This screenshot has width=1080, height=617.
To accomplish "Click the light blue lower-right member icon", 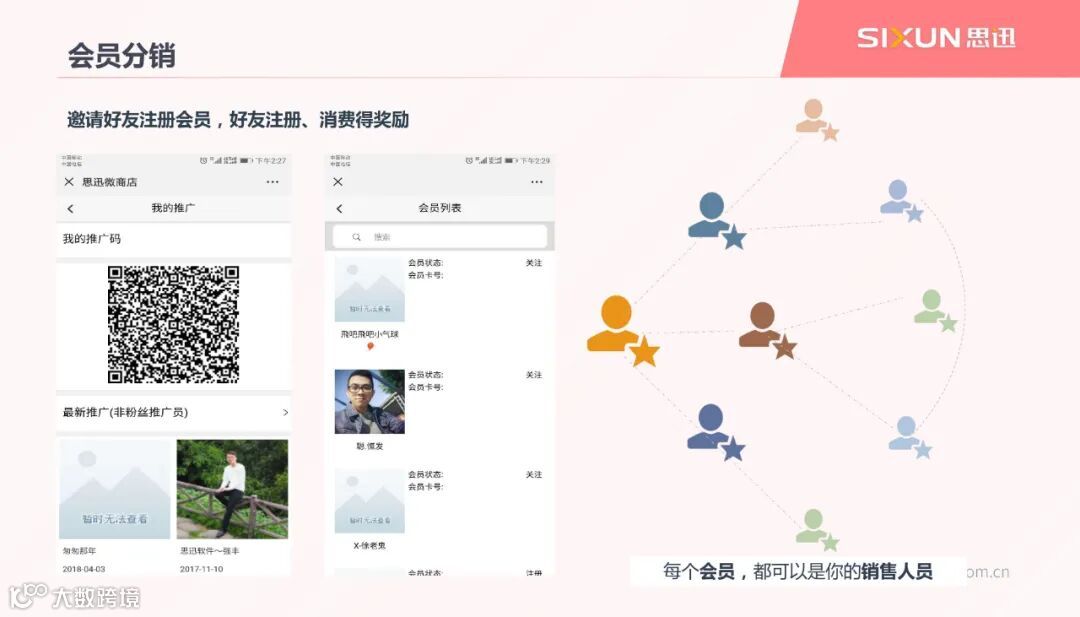I will (x=910, y=437).
